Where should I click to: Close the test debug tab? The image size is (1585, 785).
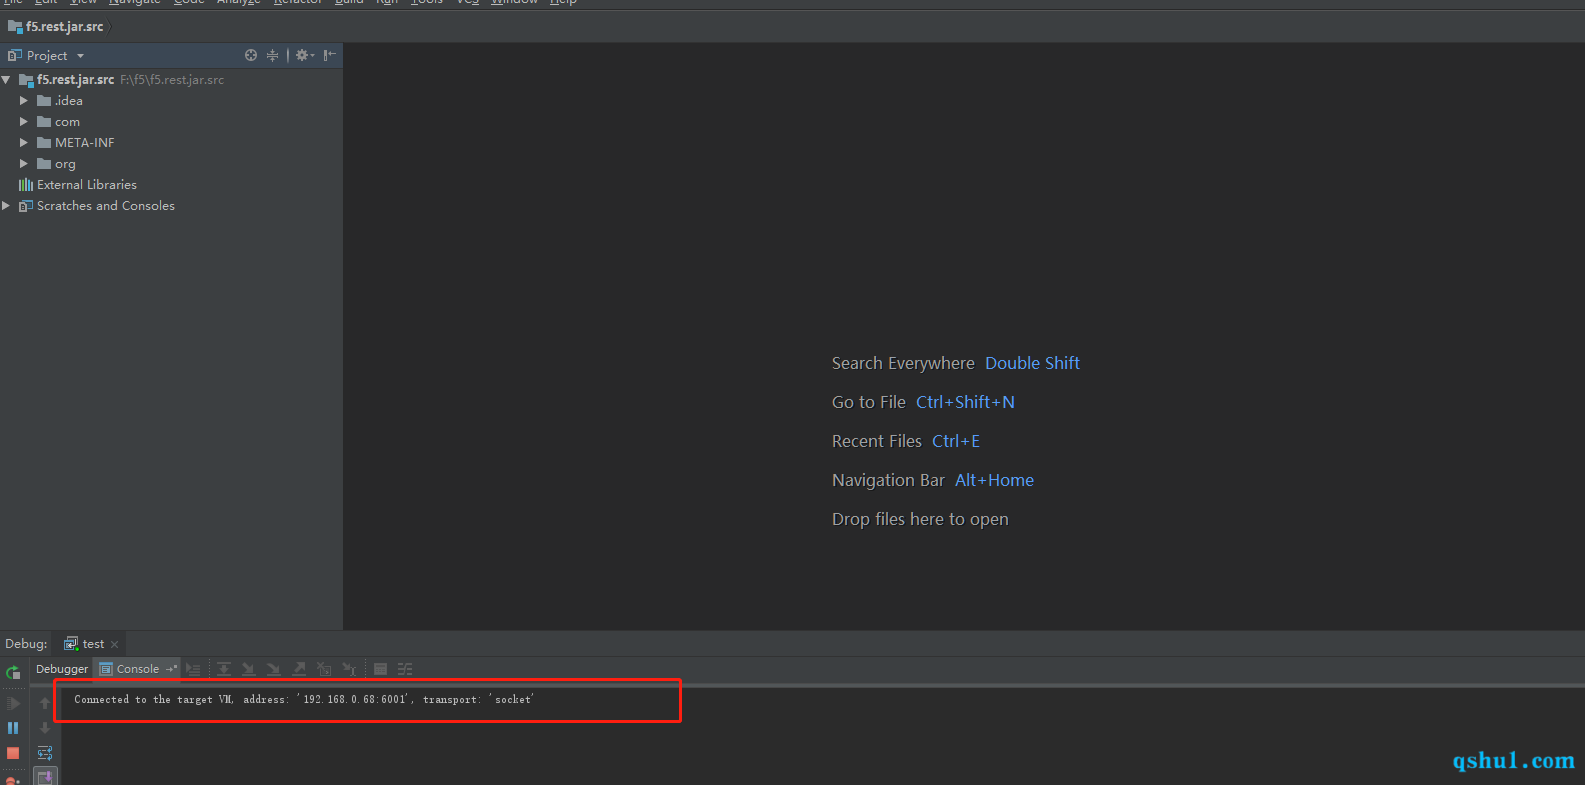115,644
